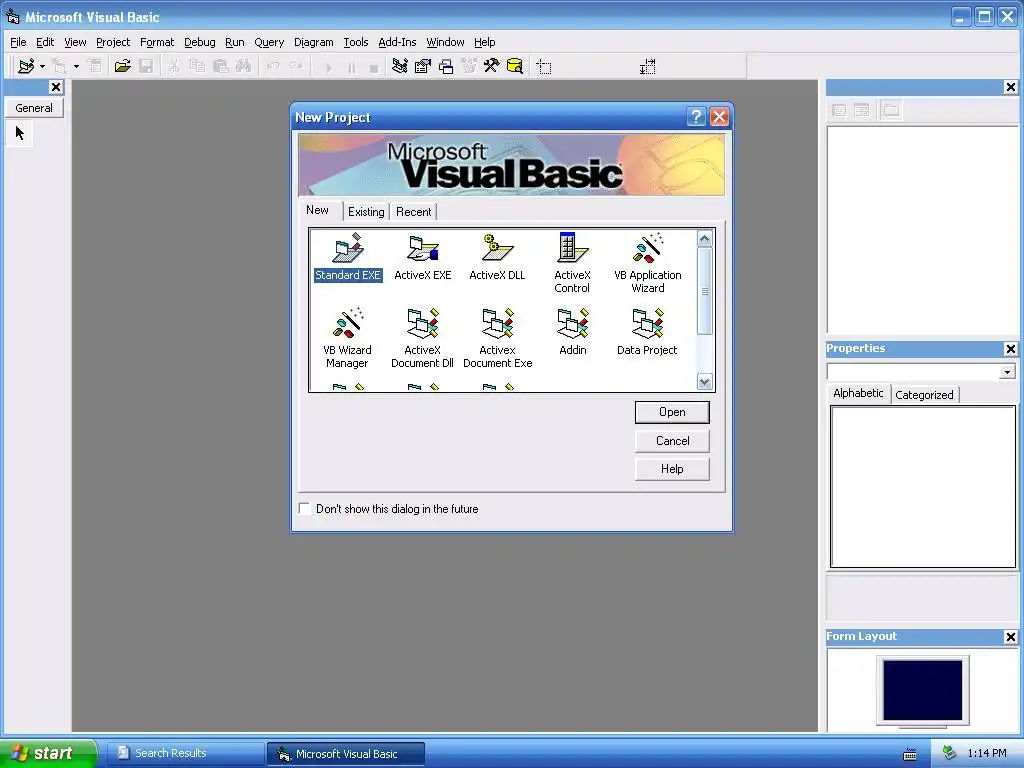Click the General toolbox tab

click(34, 108)
